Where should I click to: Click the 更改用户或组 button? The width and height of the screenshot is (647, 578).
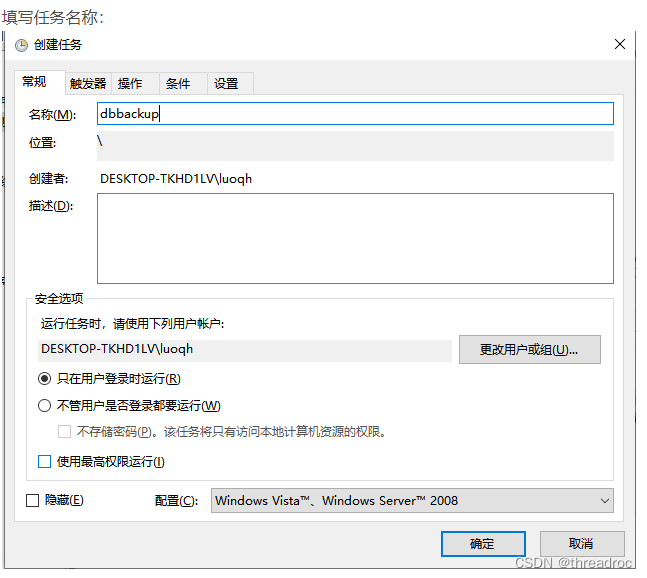[x=529, y=349]
